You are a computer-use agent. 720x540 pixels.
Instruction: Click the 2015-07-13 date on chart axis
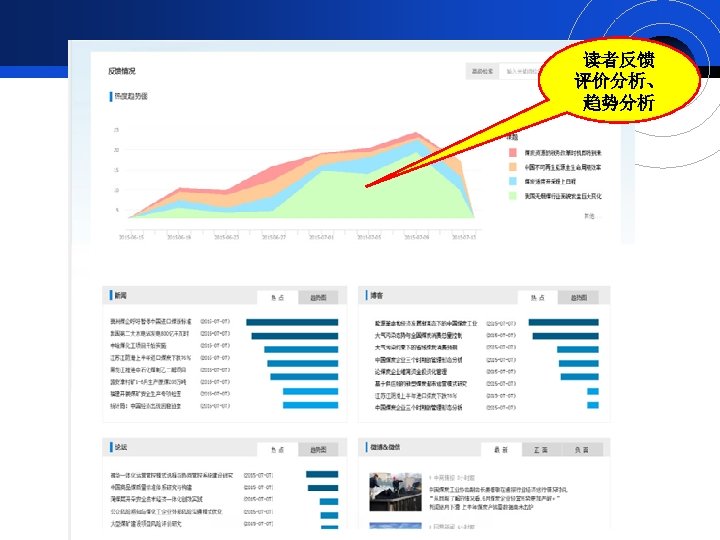[x=464, y=237]
